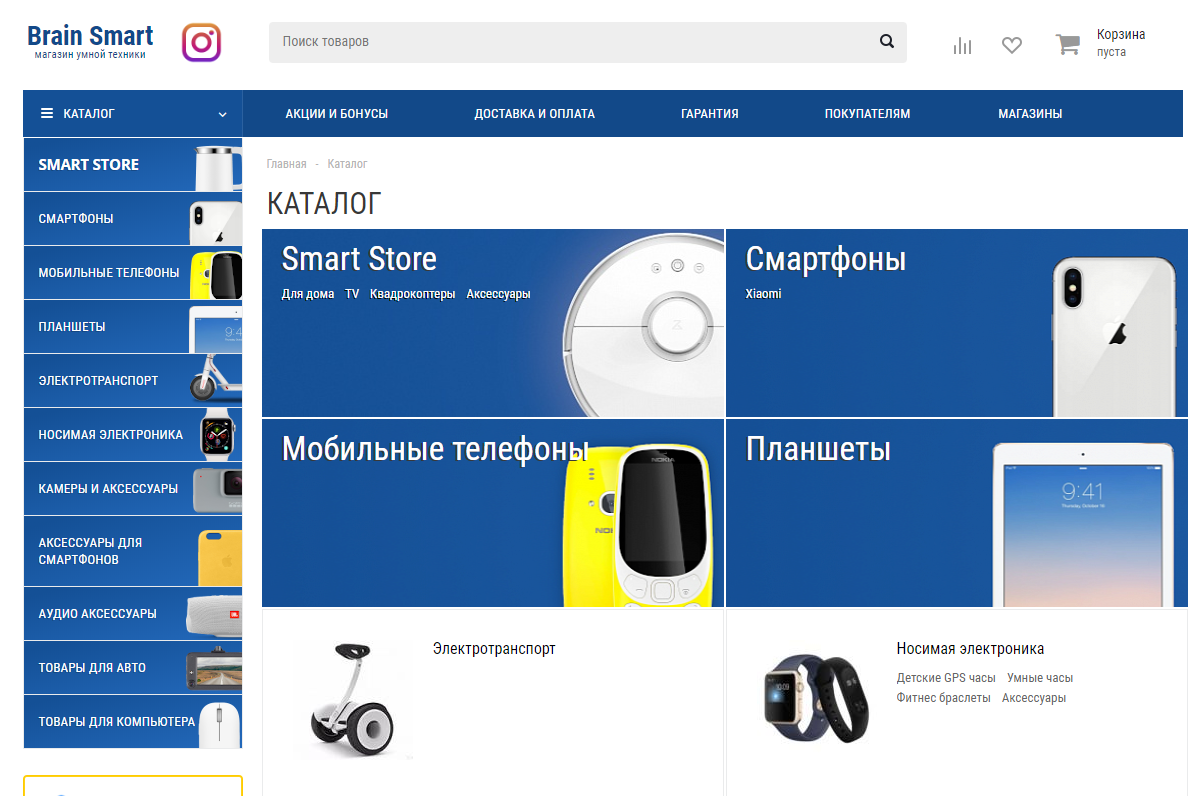
Task: Open Магазины menu item
Action: 1030,114
